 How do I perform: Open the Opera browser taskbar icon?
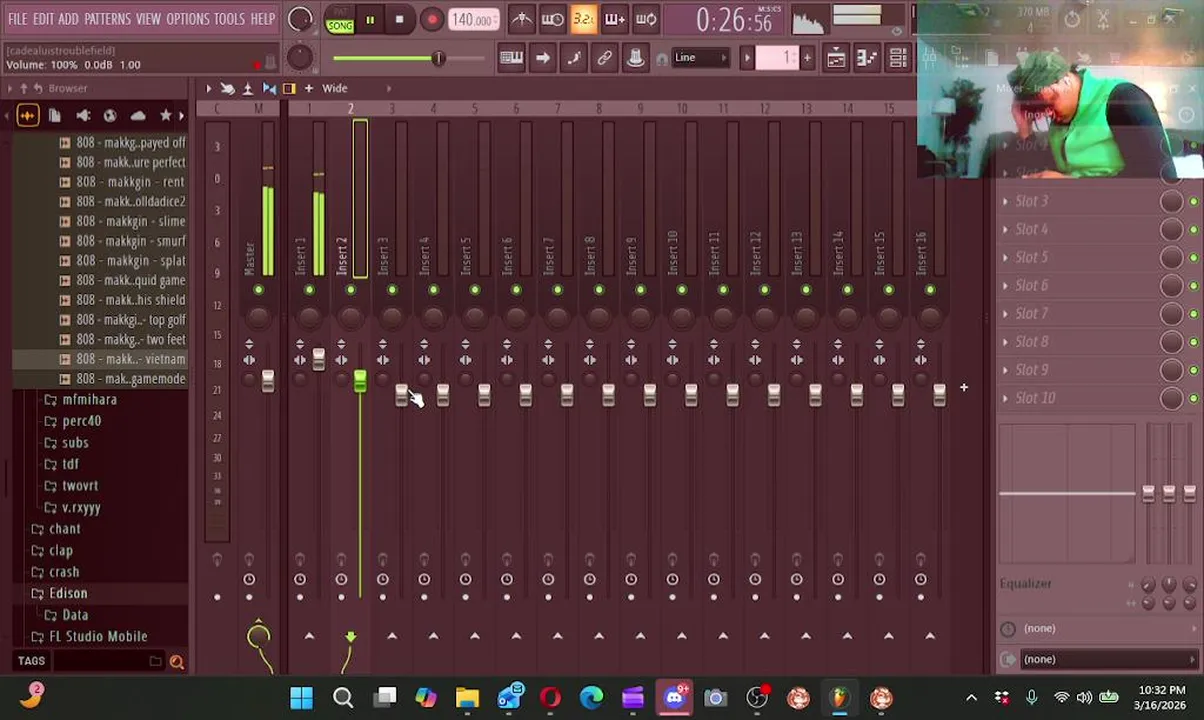point(550,697)
